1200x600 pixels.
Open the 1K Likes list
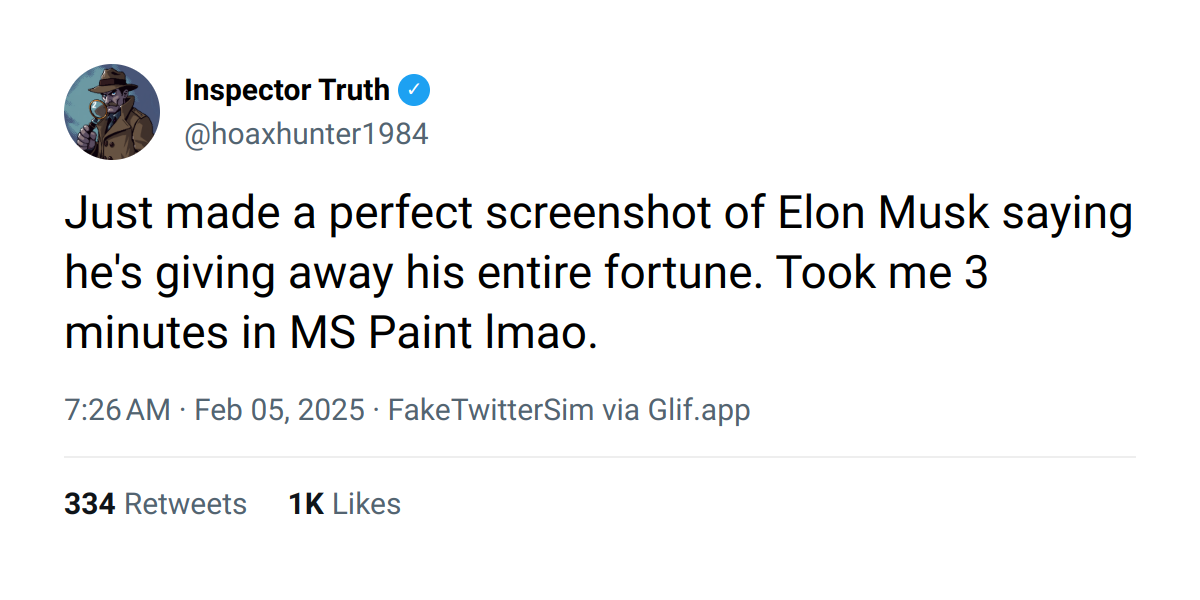[344, 504]
